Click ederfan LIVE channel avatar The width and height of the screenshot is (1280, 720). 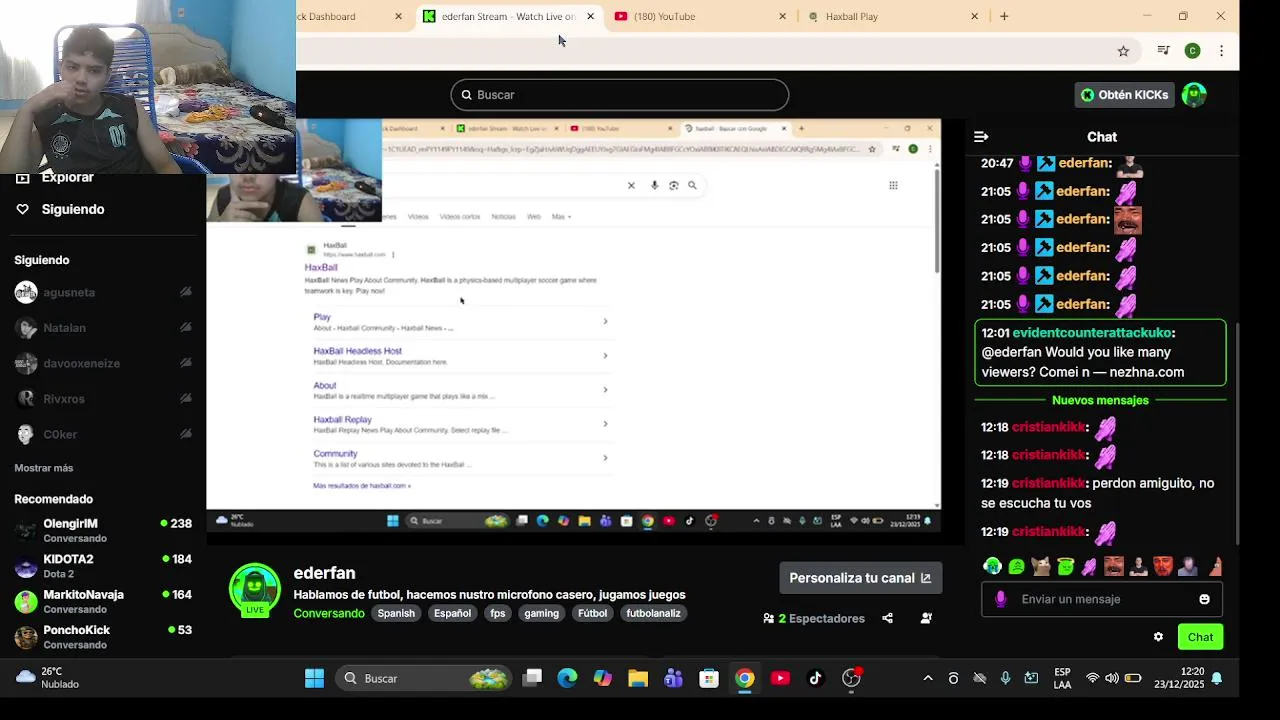pyautogui.click(x=255, y=589)
